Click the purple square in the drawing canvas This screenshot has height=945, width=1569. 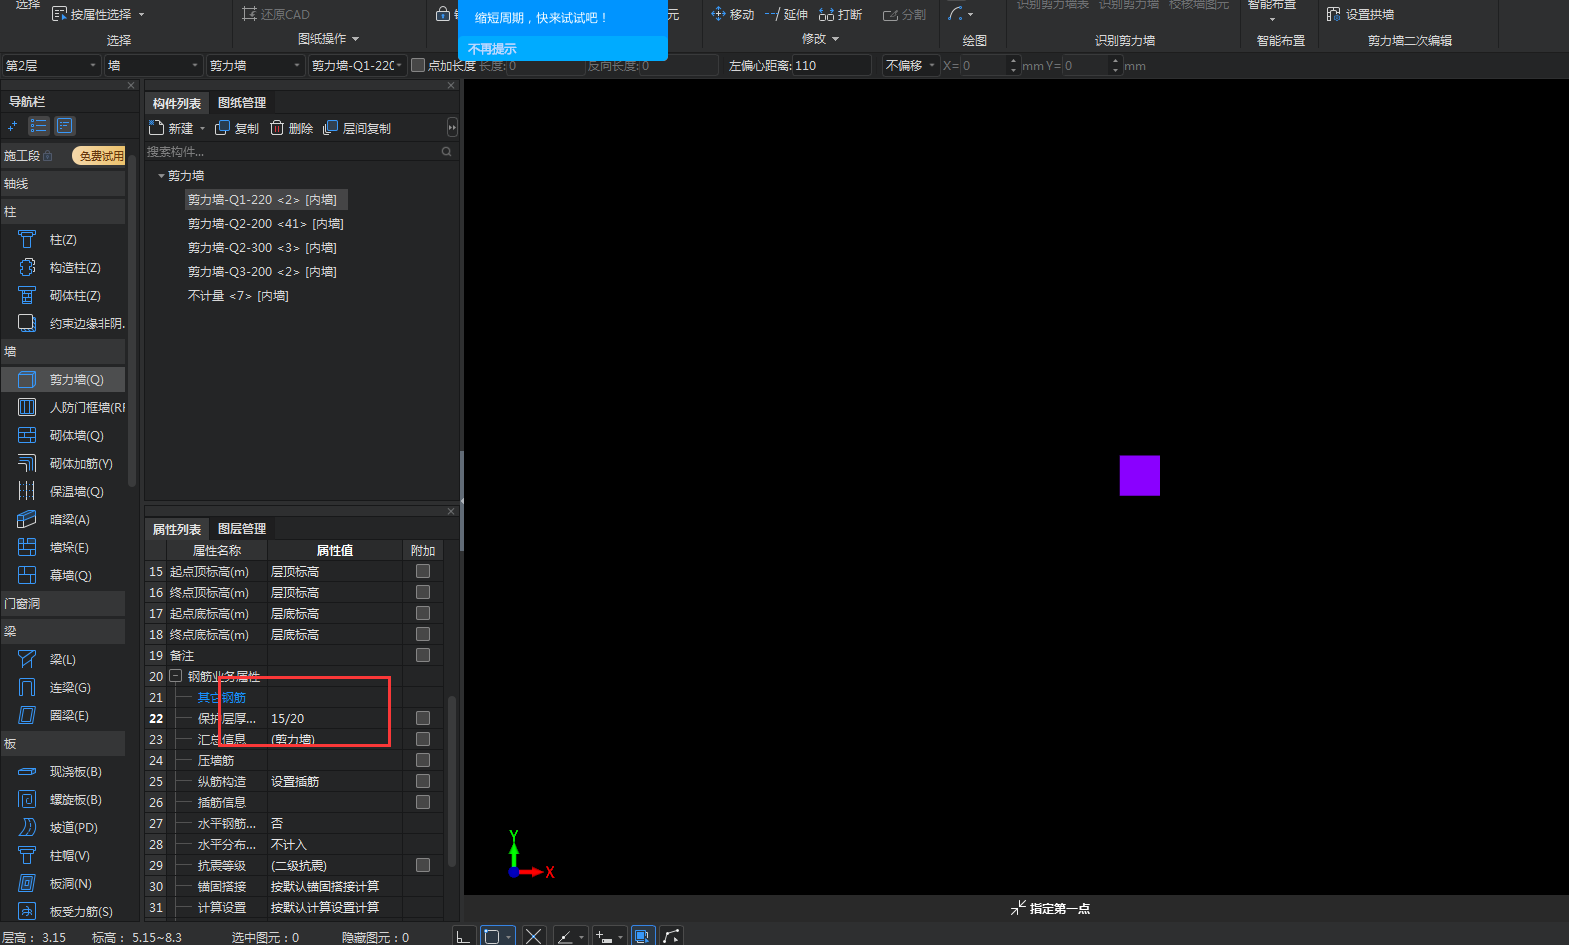point(1139,476)
